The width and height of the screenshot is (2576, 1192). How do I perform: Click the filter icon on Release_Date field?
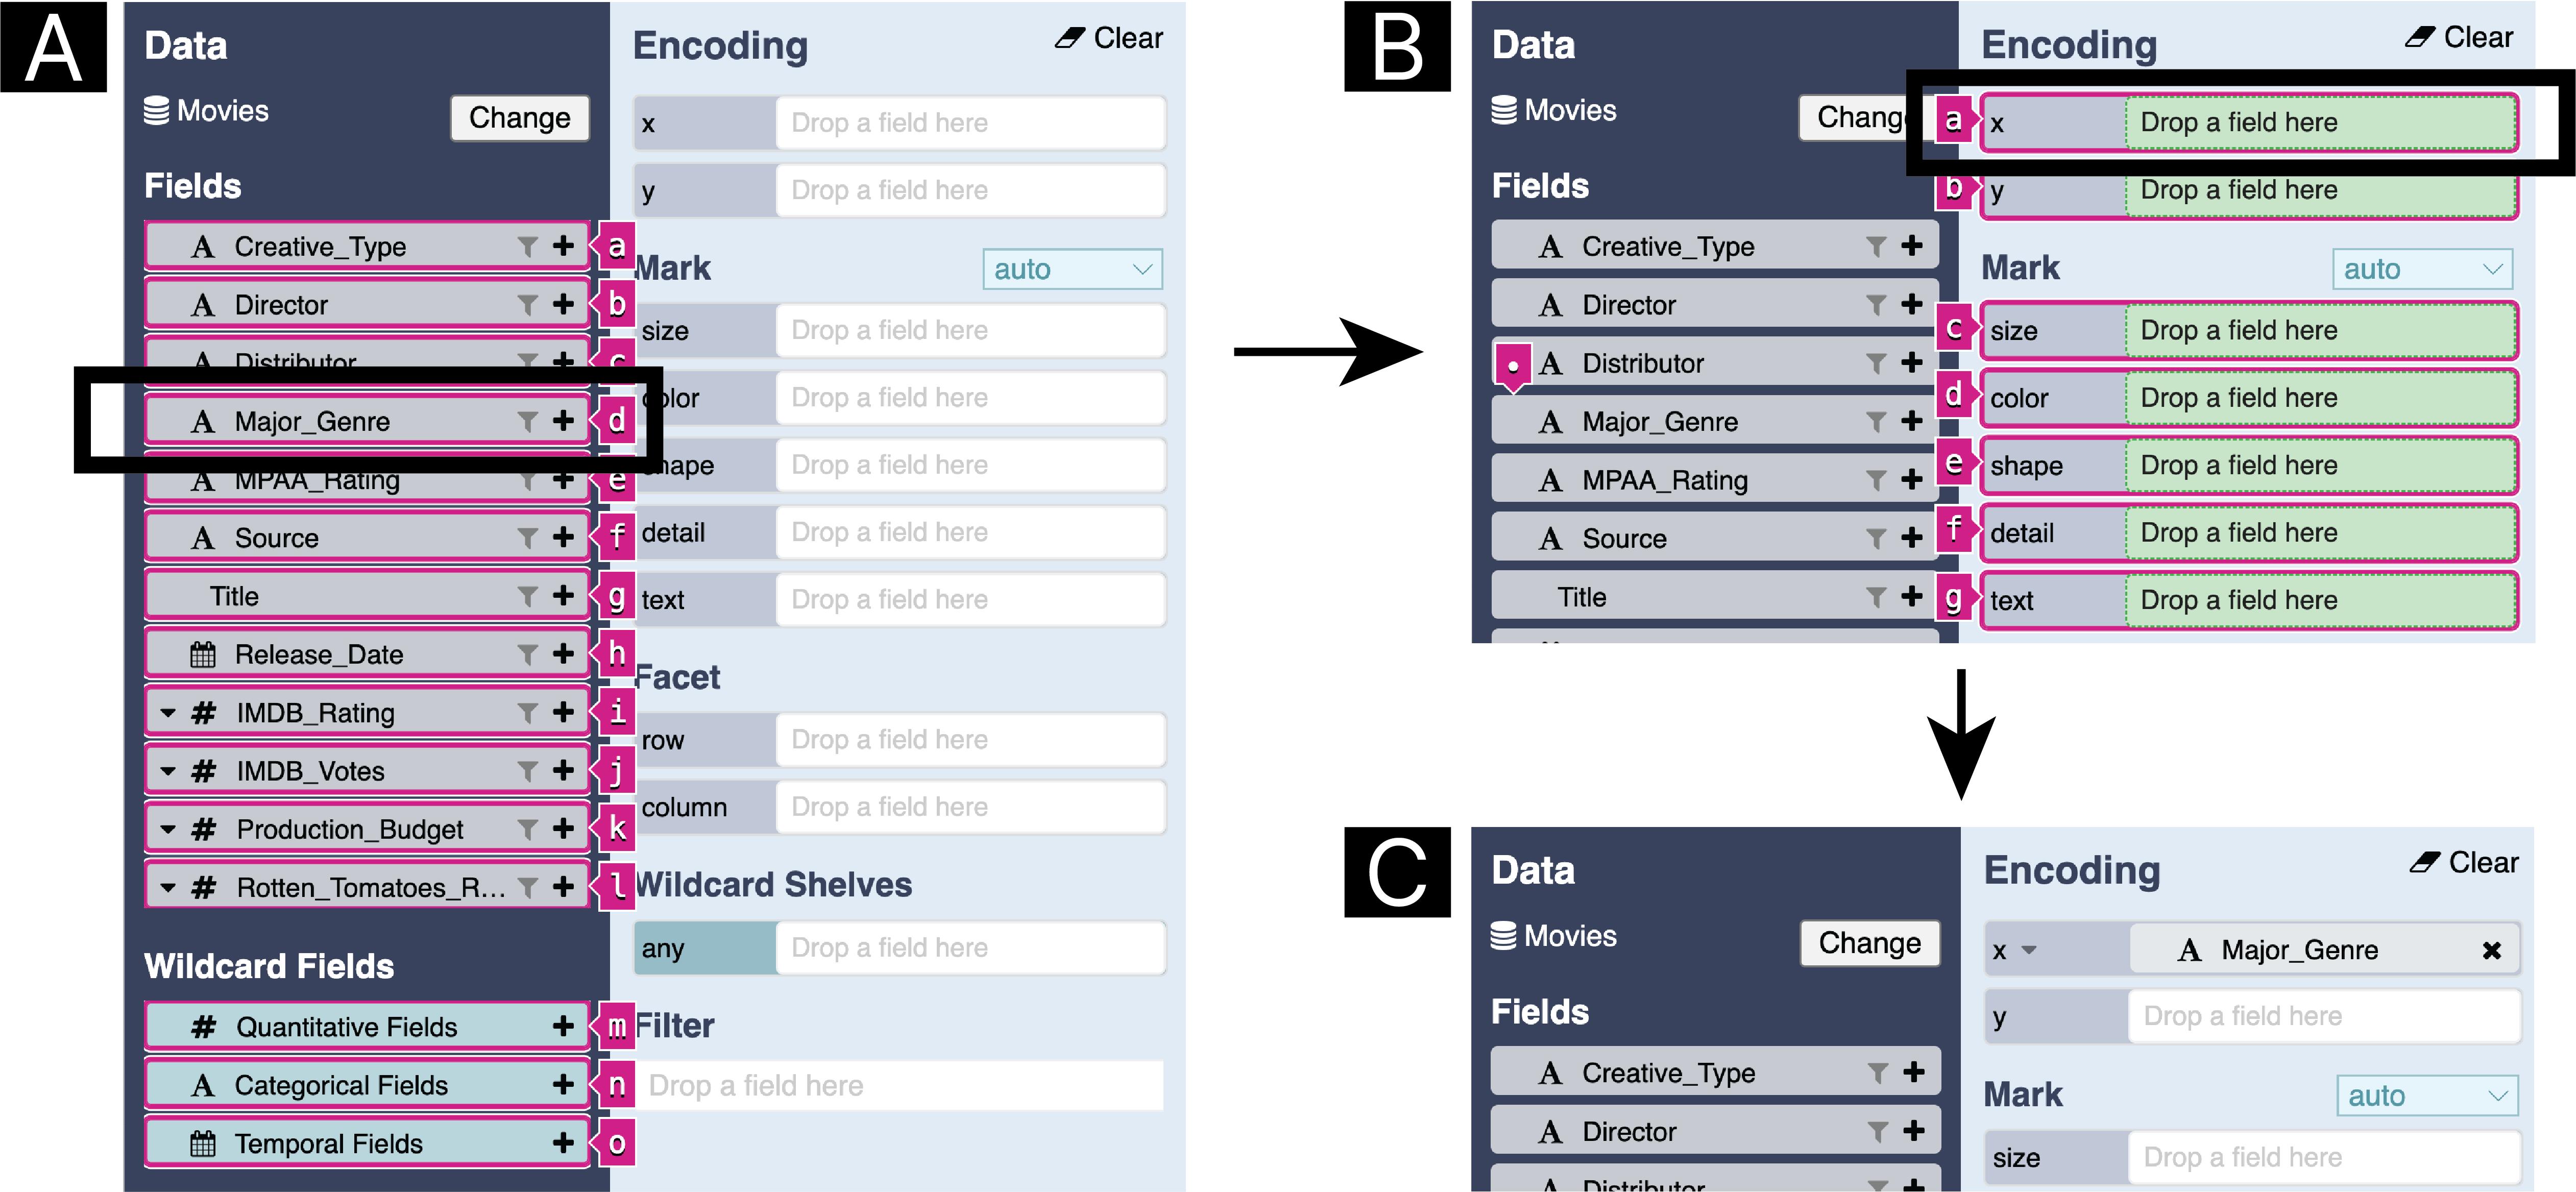pos(527,655)
